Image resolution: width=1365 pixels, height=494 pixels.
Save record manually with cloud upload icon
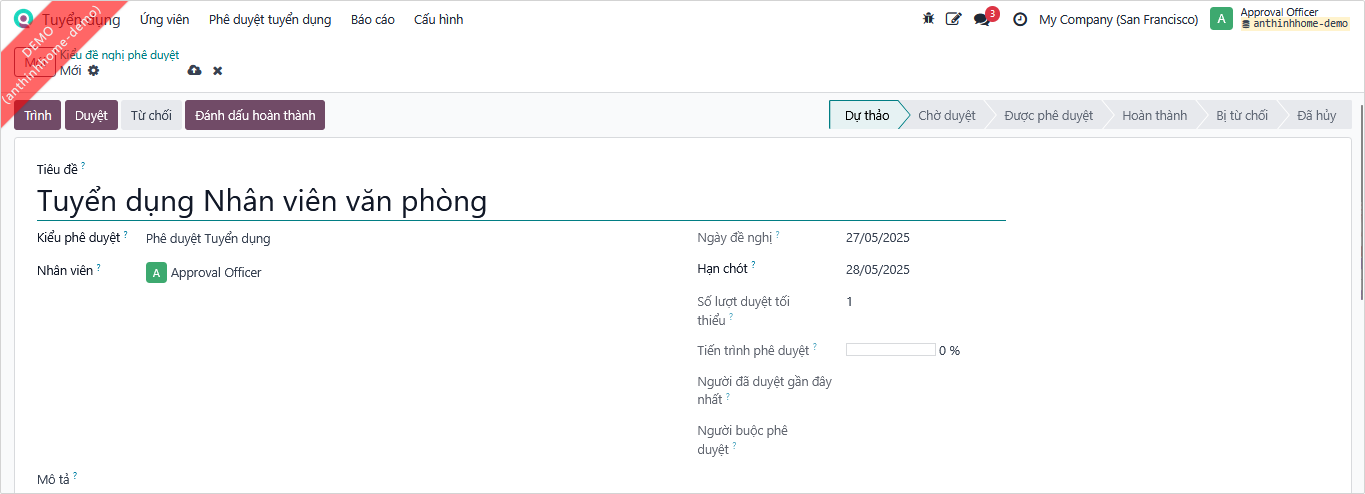click(194, 71)
